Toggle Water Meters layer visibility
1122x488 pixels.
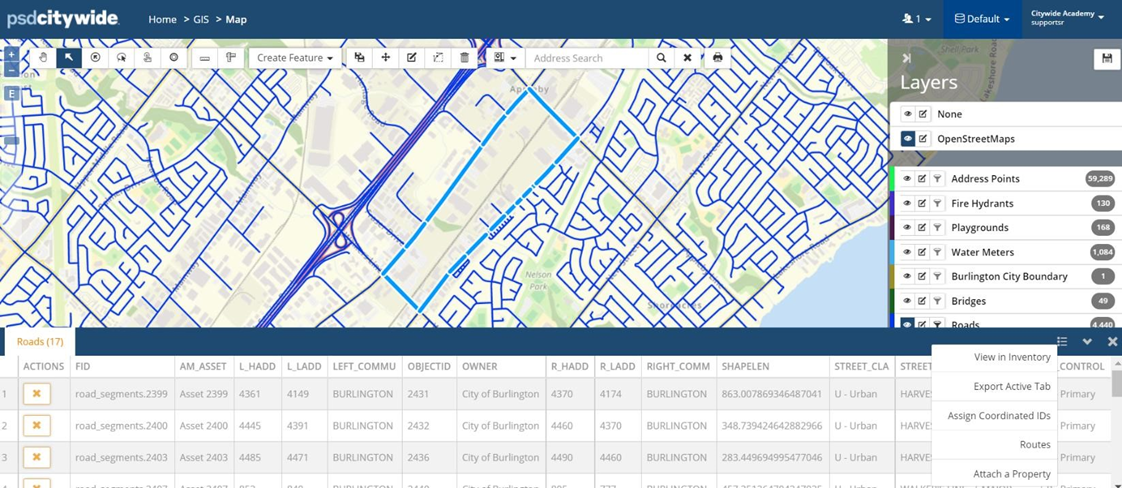click(907, 252)
